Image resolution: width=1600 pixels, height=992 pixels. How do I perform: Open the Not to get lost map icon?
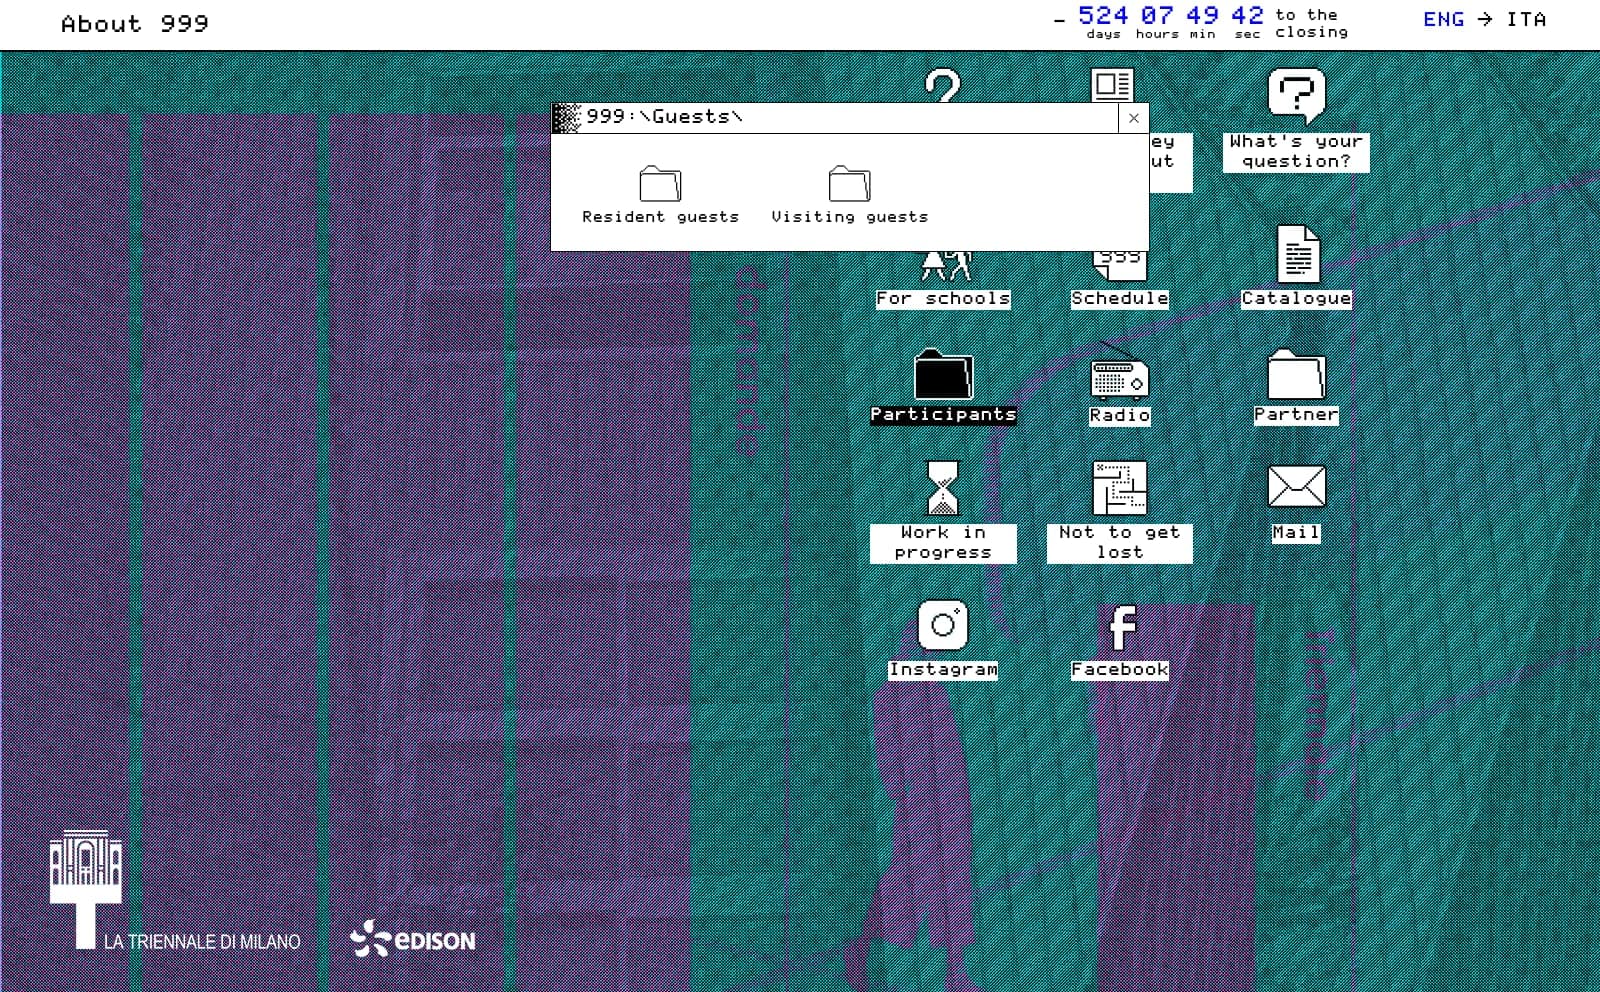[x=1119, y=488]
